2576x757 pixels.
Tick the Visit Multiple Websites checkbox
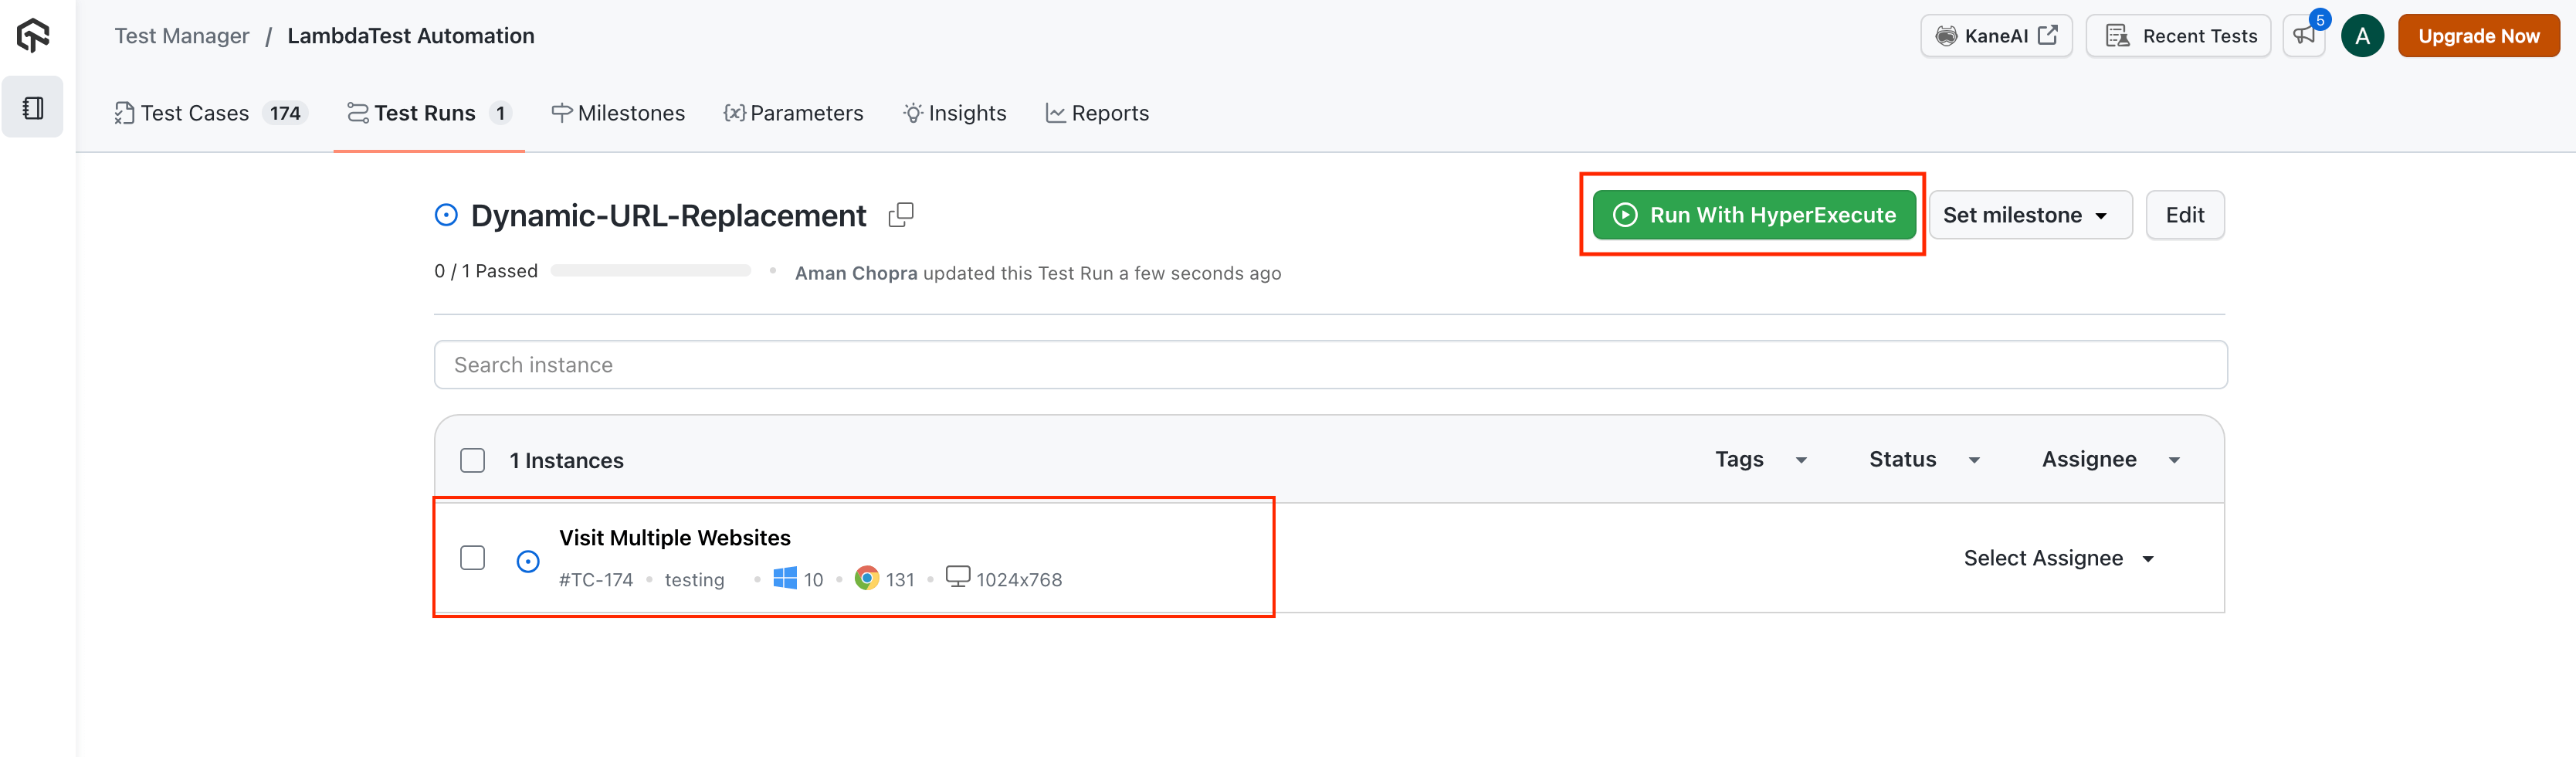[472, 558]
